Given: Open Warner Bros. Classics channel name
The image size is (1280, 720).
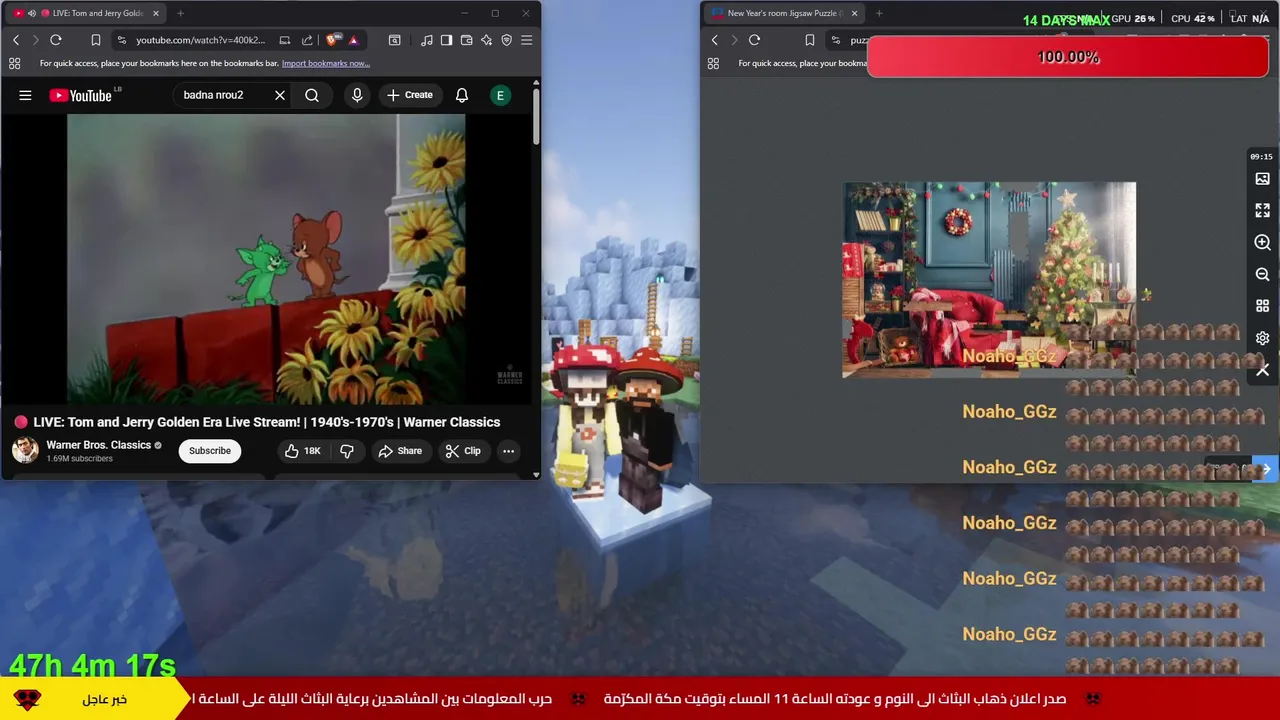Looking at the screenshot, I should [98, 445].
